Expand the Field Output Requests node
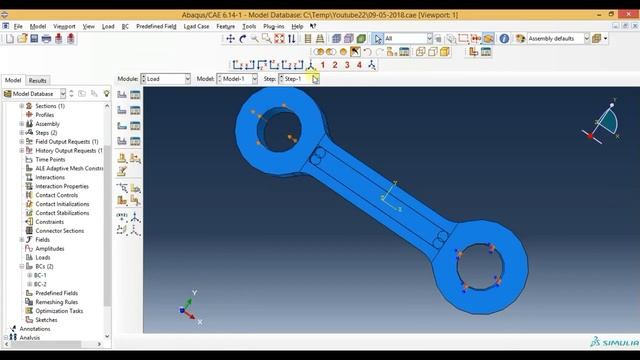Viewport: 640px width, 360px height. 22,142
